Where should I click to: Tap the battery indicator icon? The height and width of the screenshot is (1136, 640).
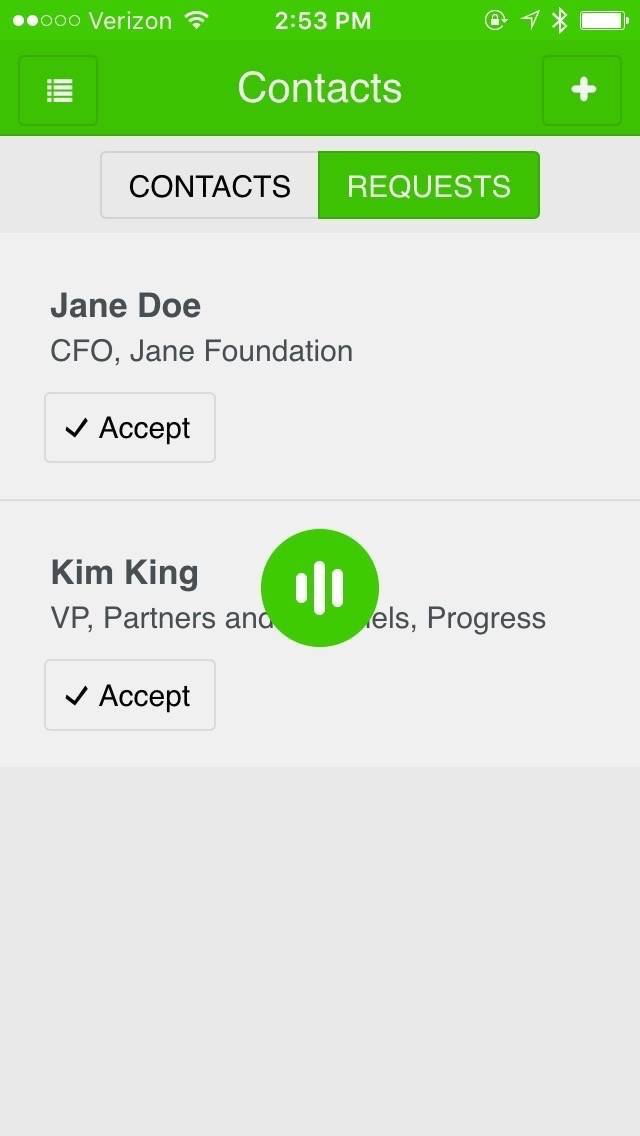(603, 20)
